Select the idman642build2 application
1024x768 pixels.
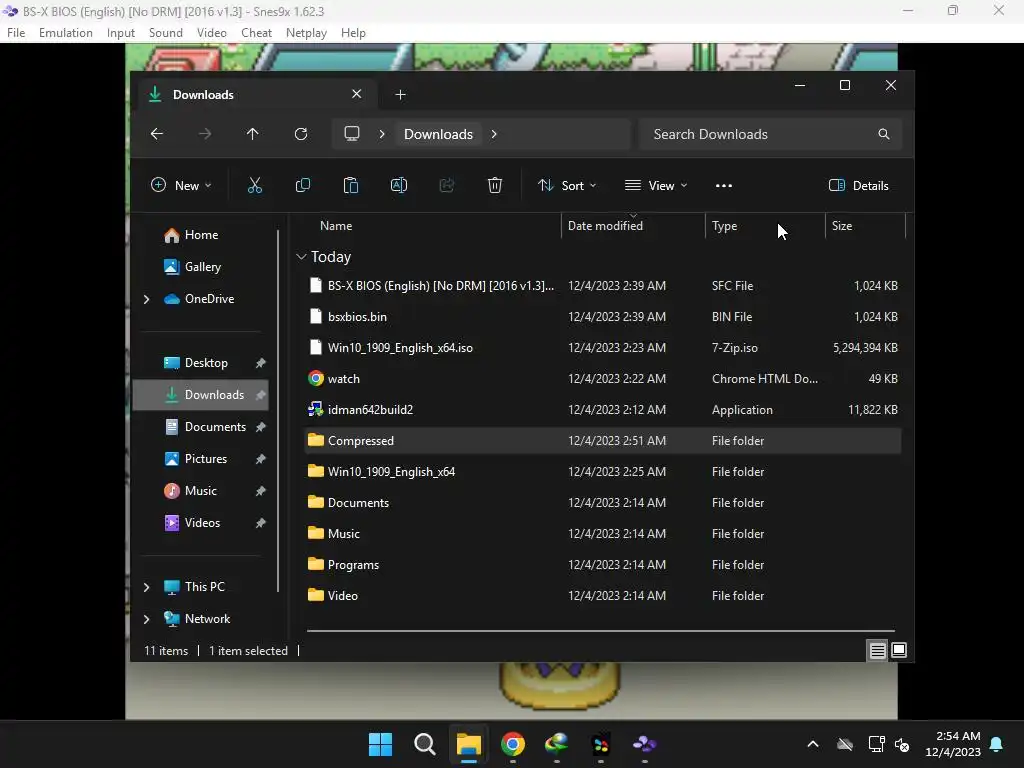tap(603, 410)
